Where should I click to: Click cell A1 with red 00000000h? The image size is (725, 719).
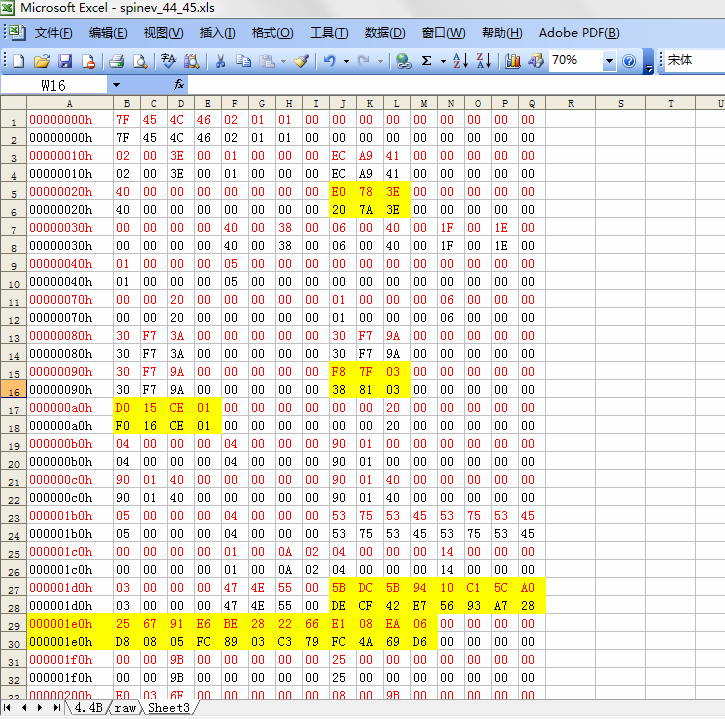tap(70, 119)
